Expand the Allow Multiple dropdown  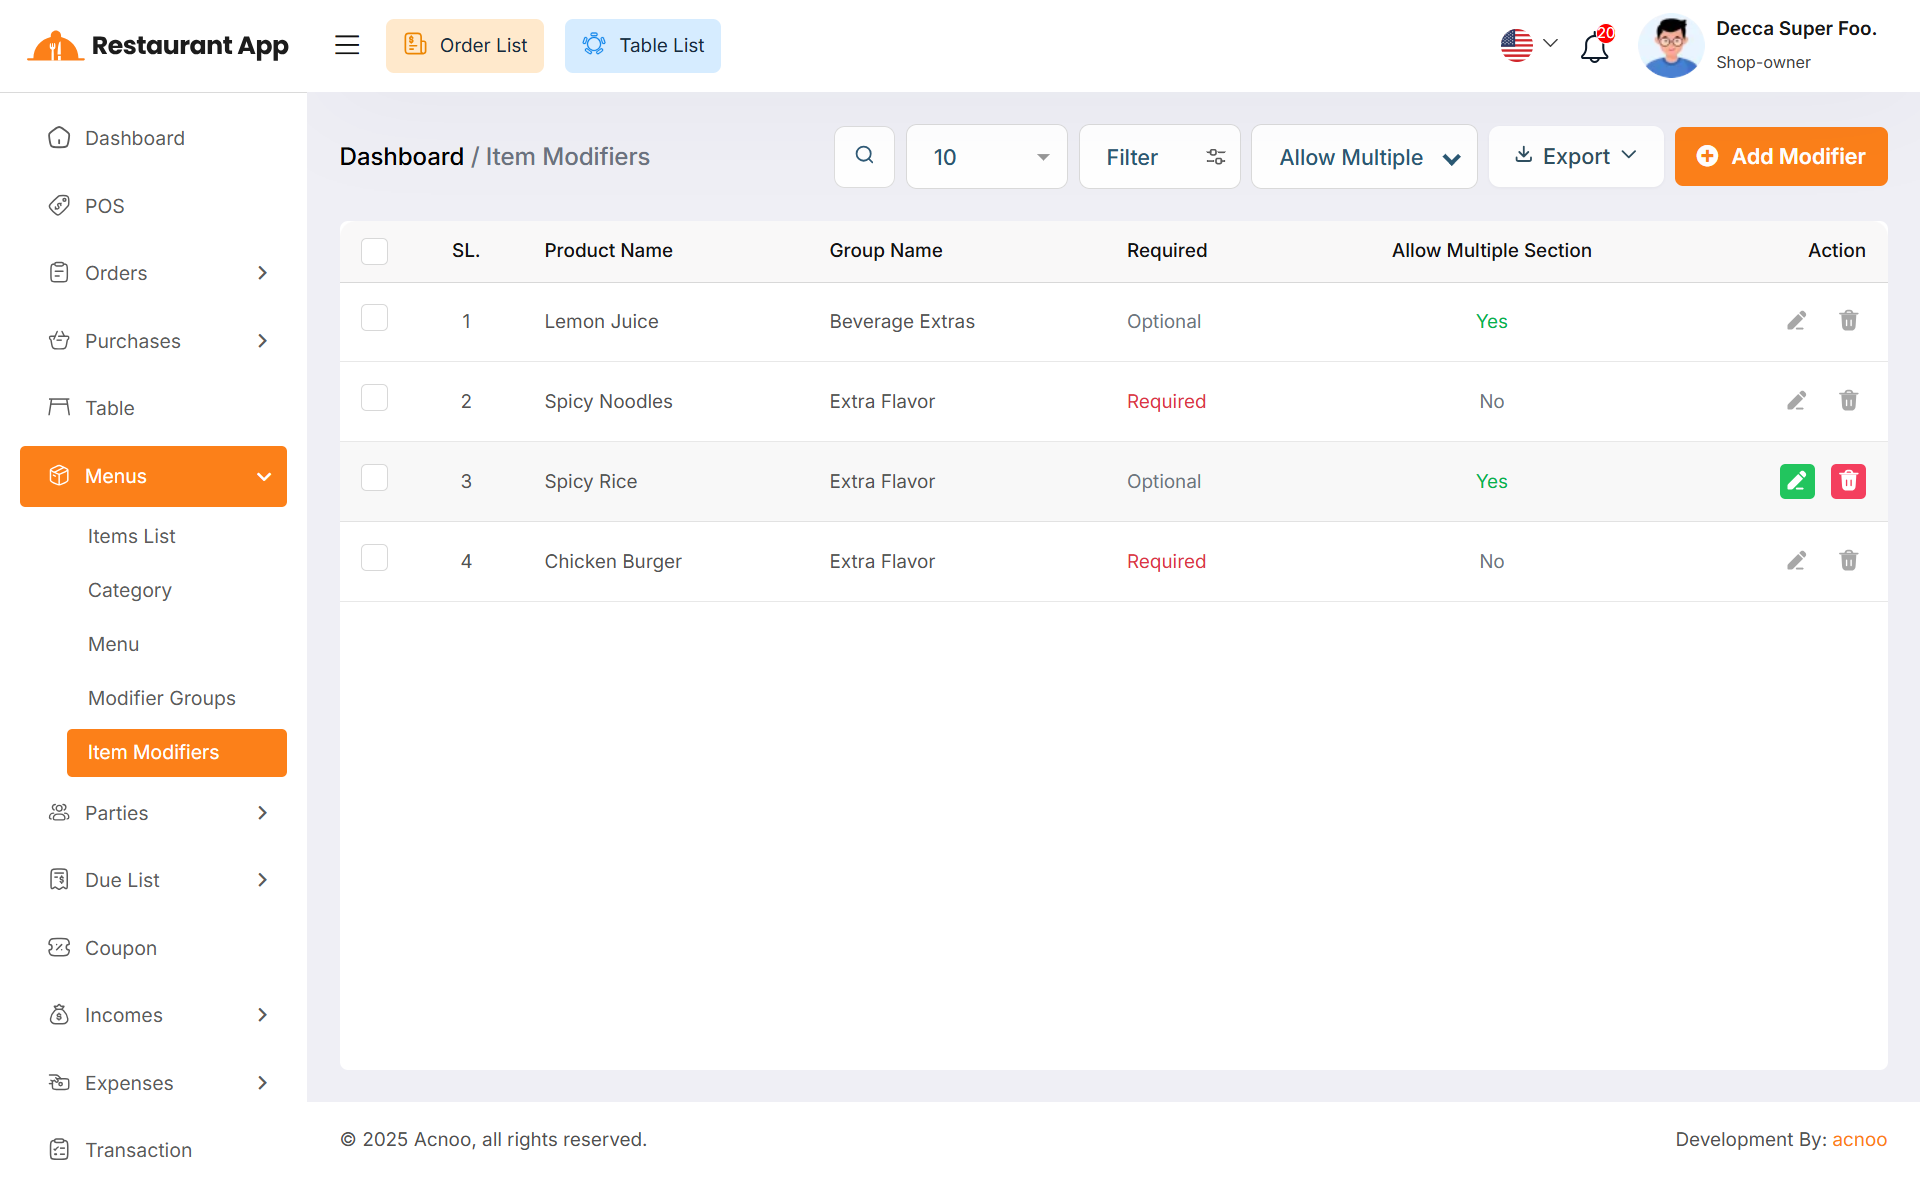pos(1363,157)
